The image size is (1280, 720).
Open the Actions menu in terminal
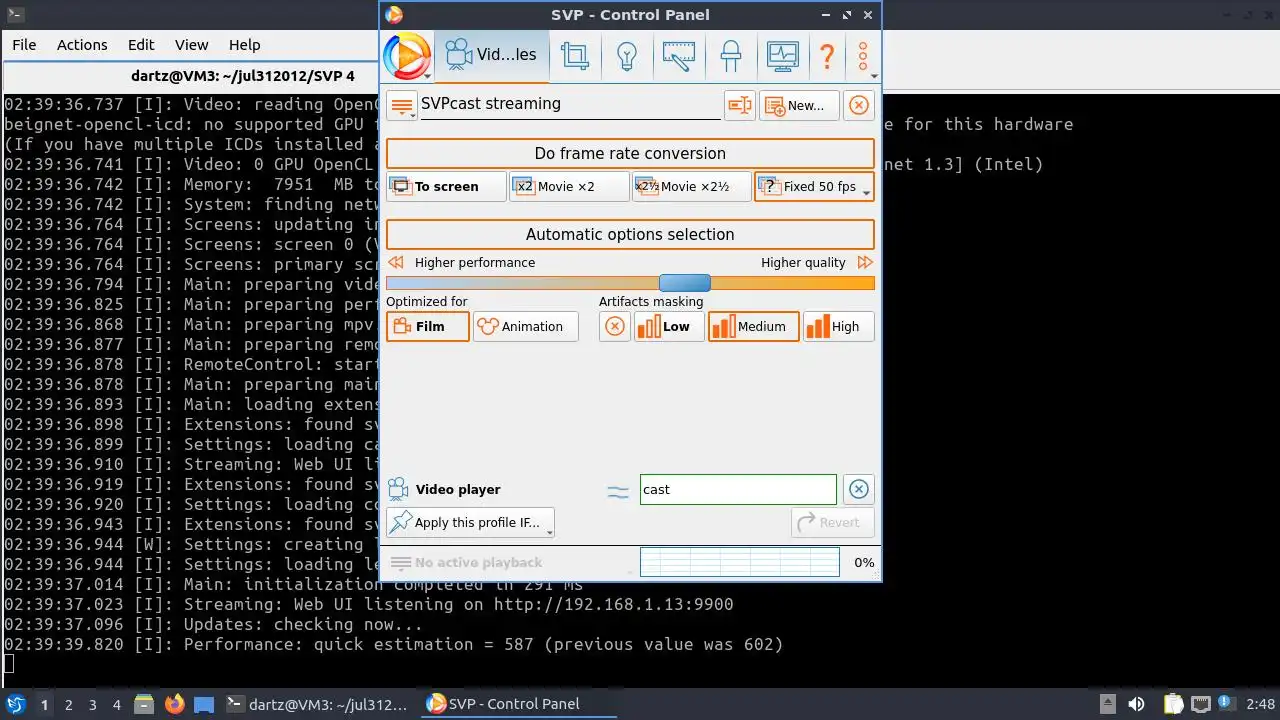[82, 45]
